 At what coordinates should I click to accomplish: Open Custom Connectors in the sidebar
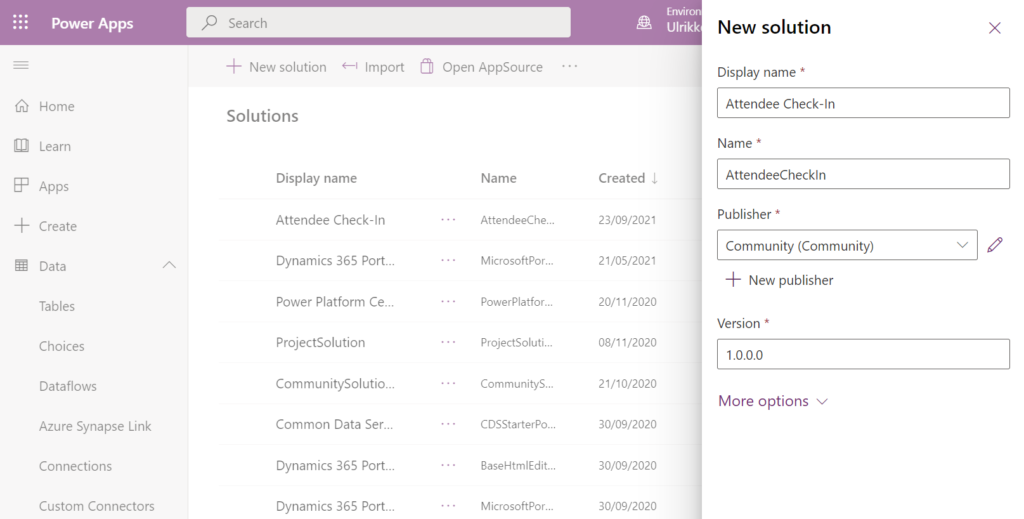pos(97,506)
